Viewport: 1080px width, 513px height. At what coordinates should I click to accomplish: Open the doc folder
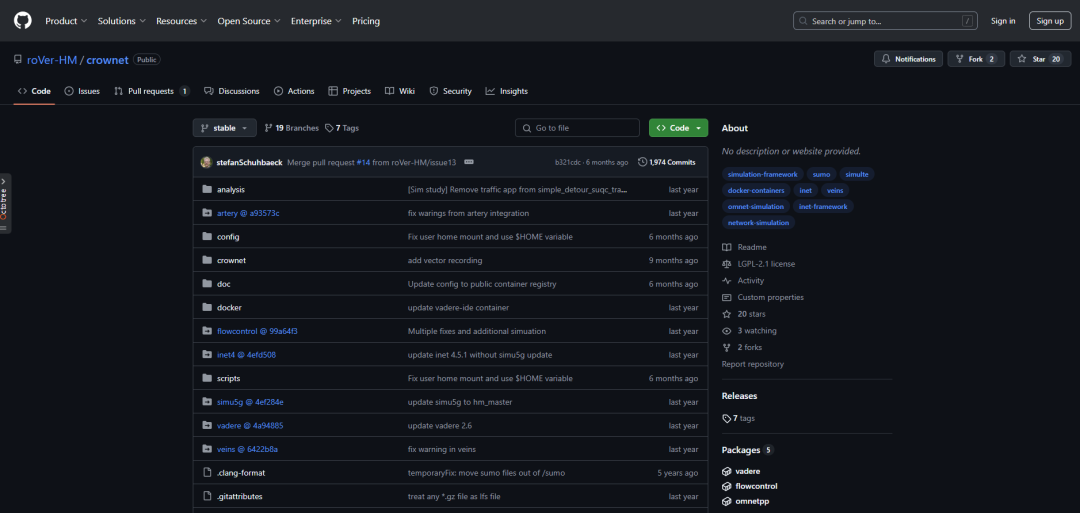[x=223, y=284]
